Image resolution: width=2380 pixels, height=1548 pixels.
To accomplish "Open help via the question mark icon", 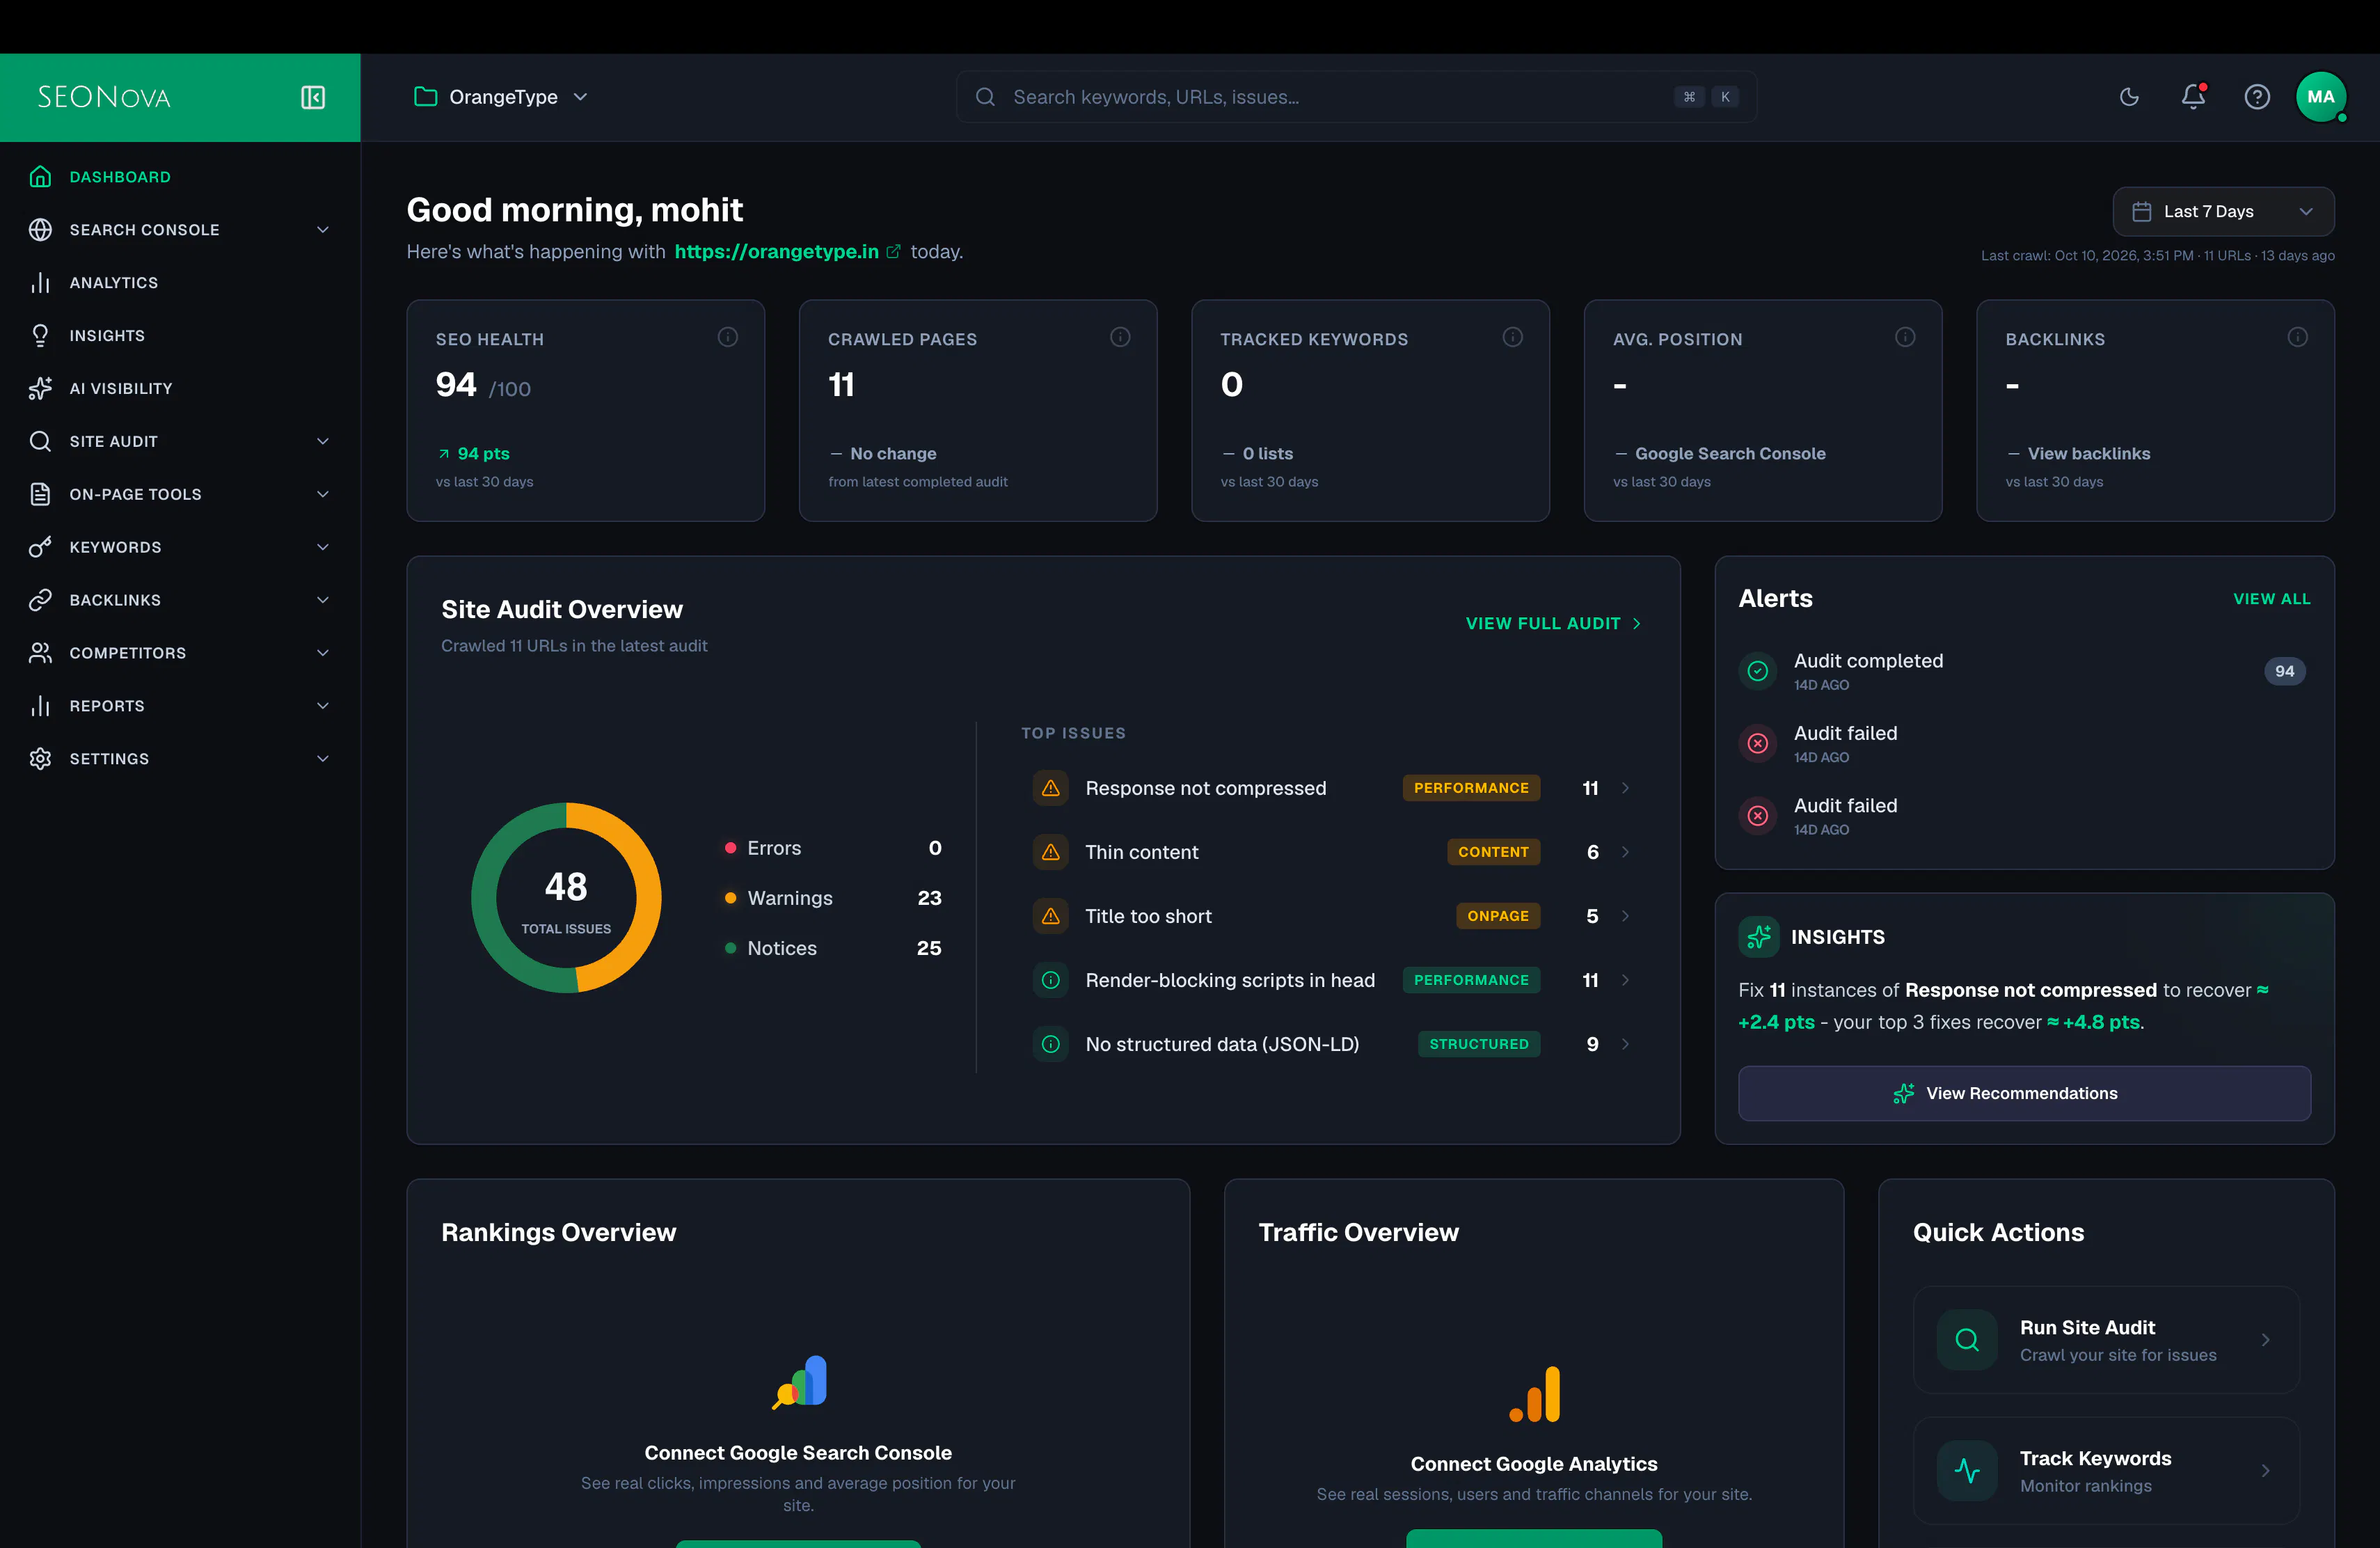I will pyautogui.click(x=2257, y=97).
